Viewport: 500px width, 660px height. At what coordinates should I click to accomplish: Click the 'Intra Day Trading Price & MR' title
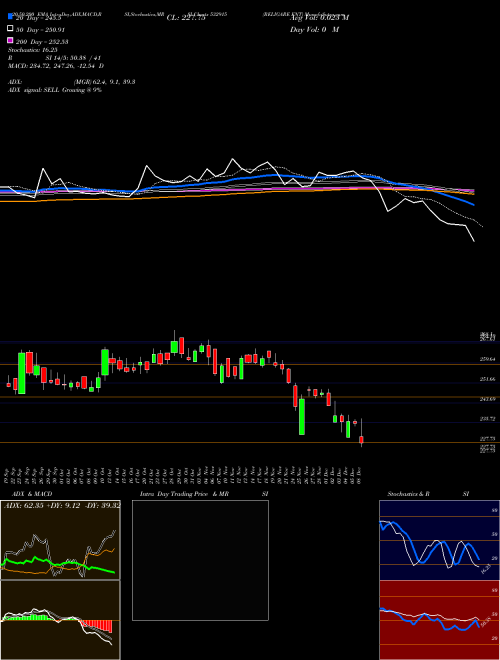point(184,494)
